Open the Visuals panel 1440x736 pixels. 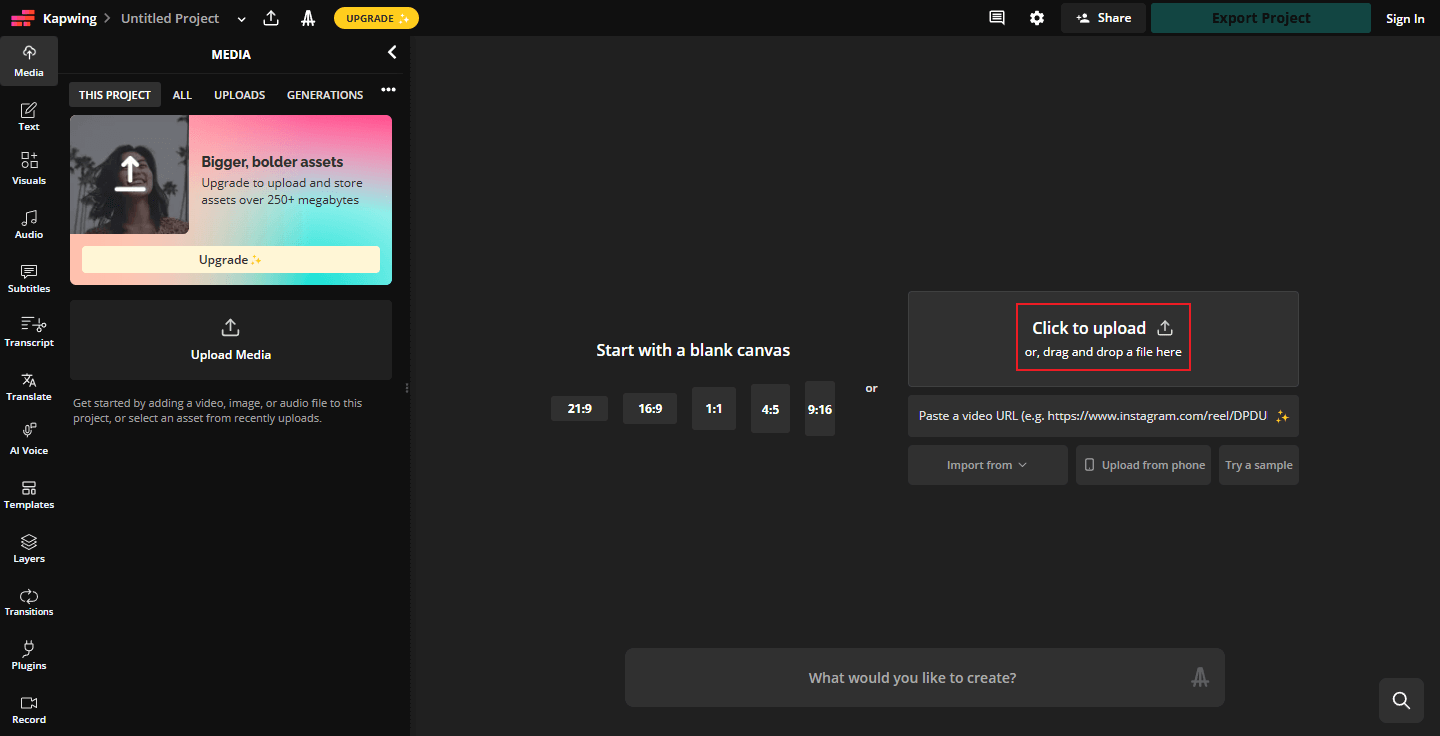point(28,168)
